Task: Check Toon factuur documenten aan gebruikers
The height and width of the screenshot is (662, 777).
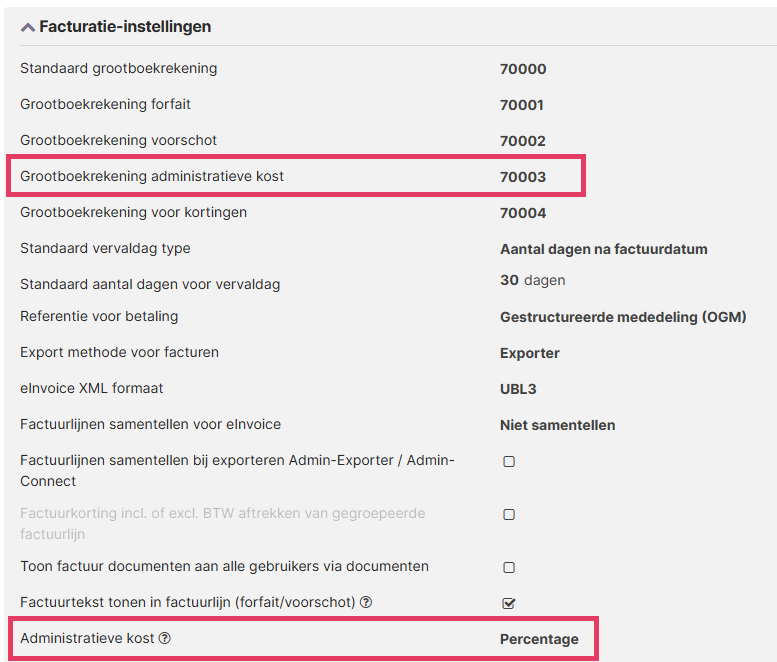Action: [509, 567]
